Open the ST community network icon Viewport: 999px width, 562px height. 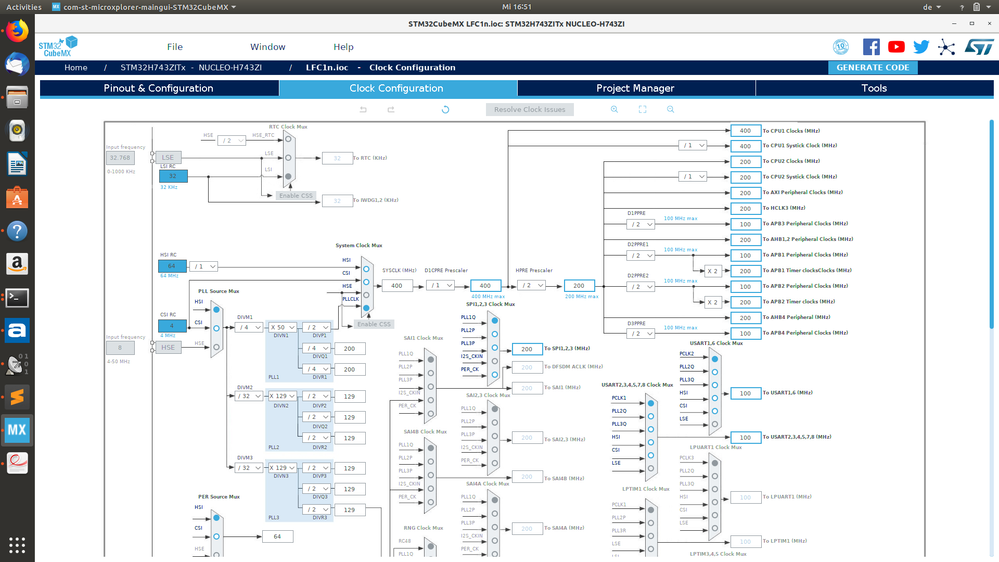(947, 47)
